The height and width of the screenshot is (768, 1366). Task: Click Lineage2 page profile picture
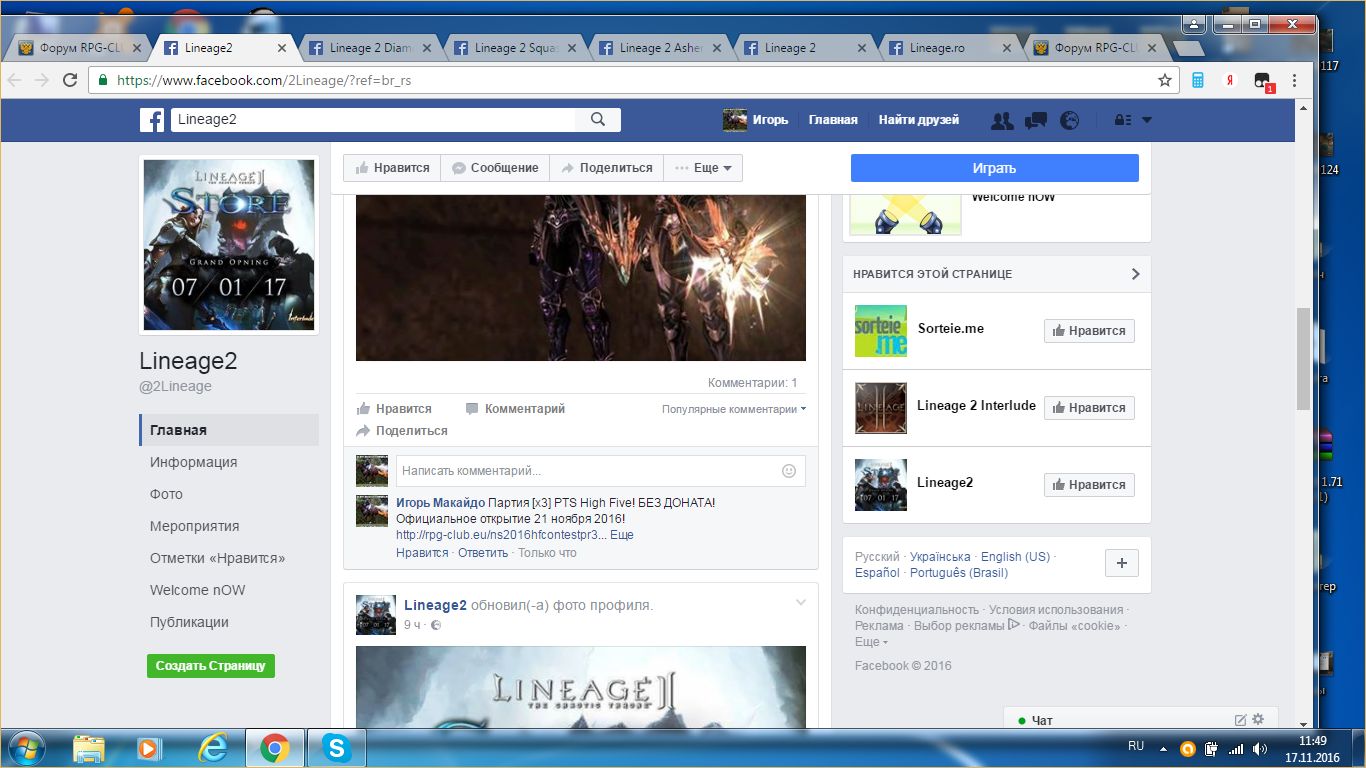[x=229, y=245]
